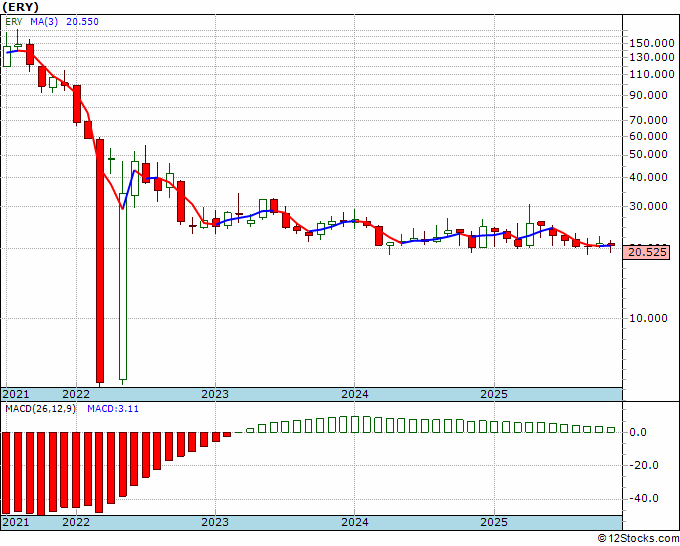Click 2022 on the MACD panel time axis
680x546 pixels.
tap(76, 522)
